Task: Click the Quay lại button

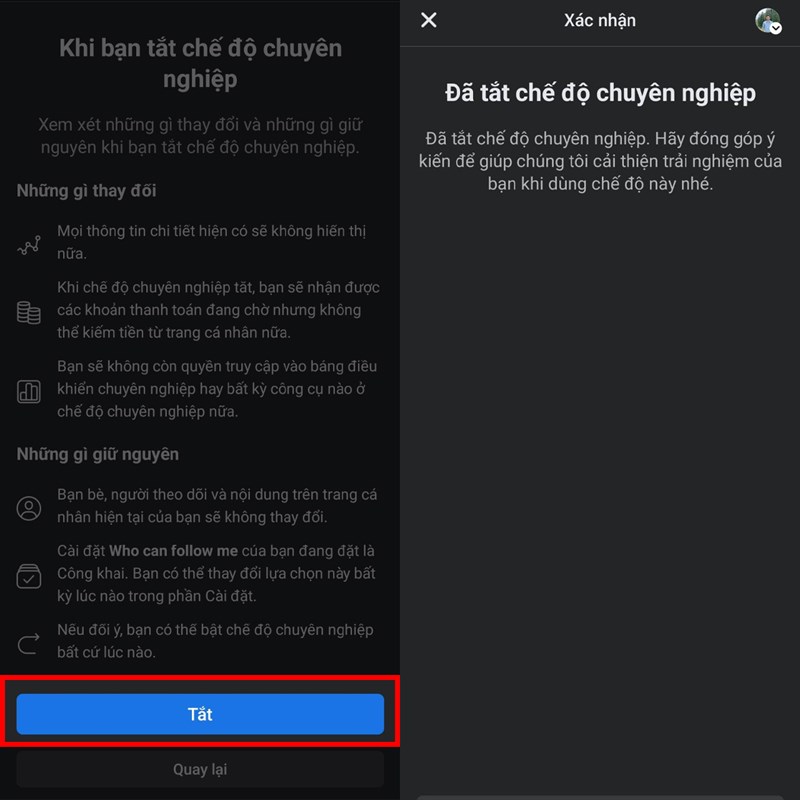Action: (200, 769)
